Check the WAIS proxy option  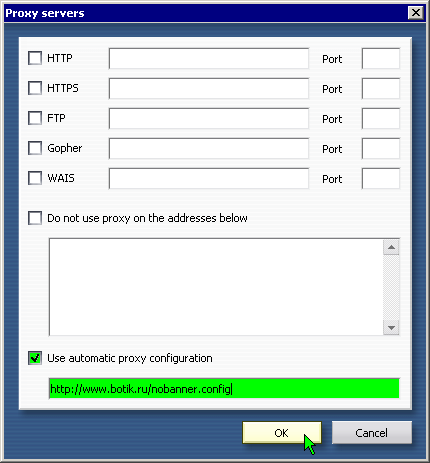(x=35, y=178)
